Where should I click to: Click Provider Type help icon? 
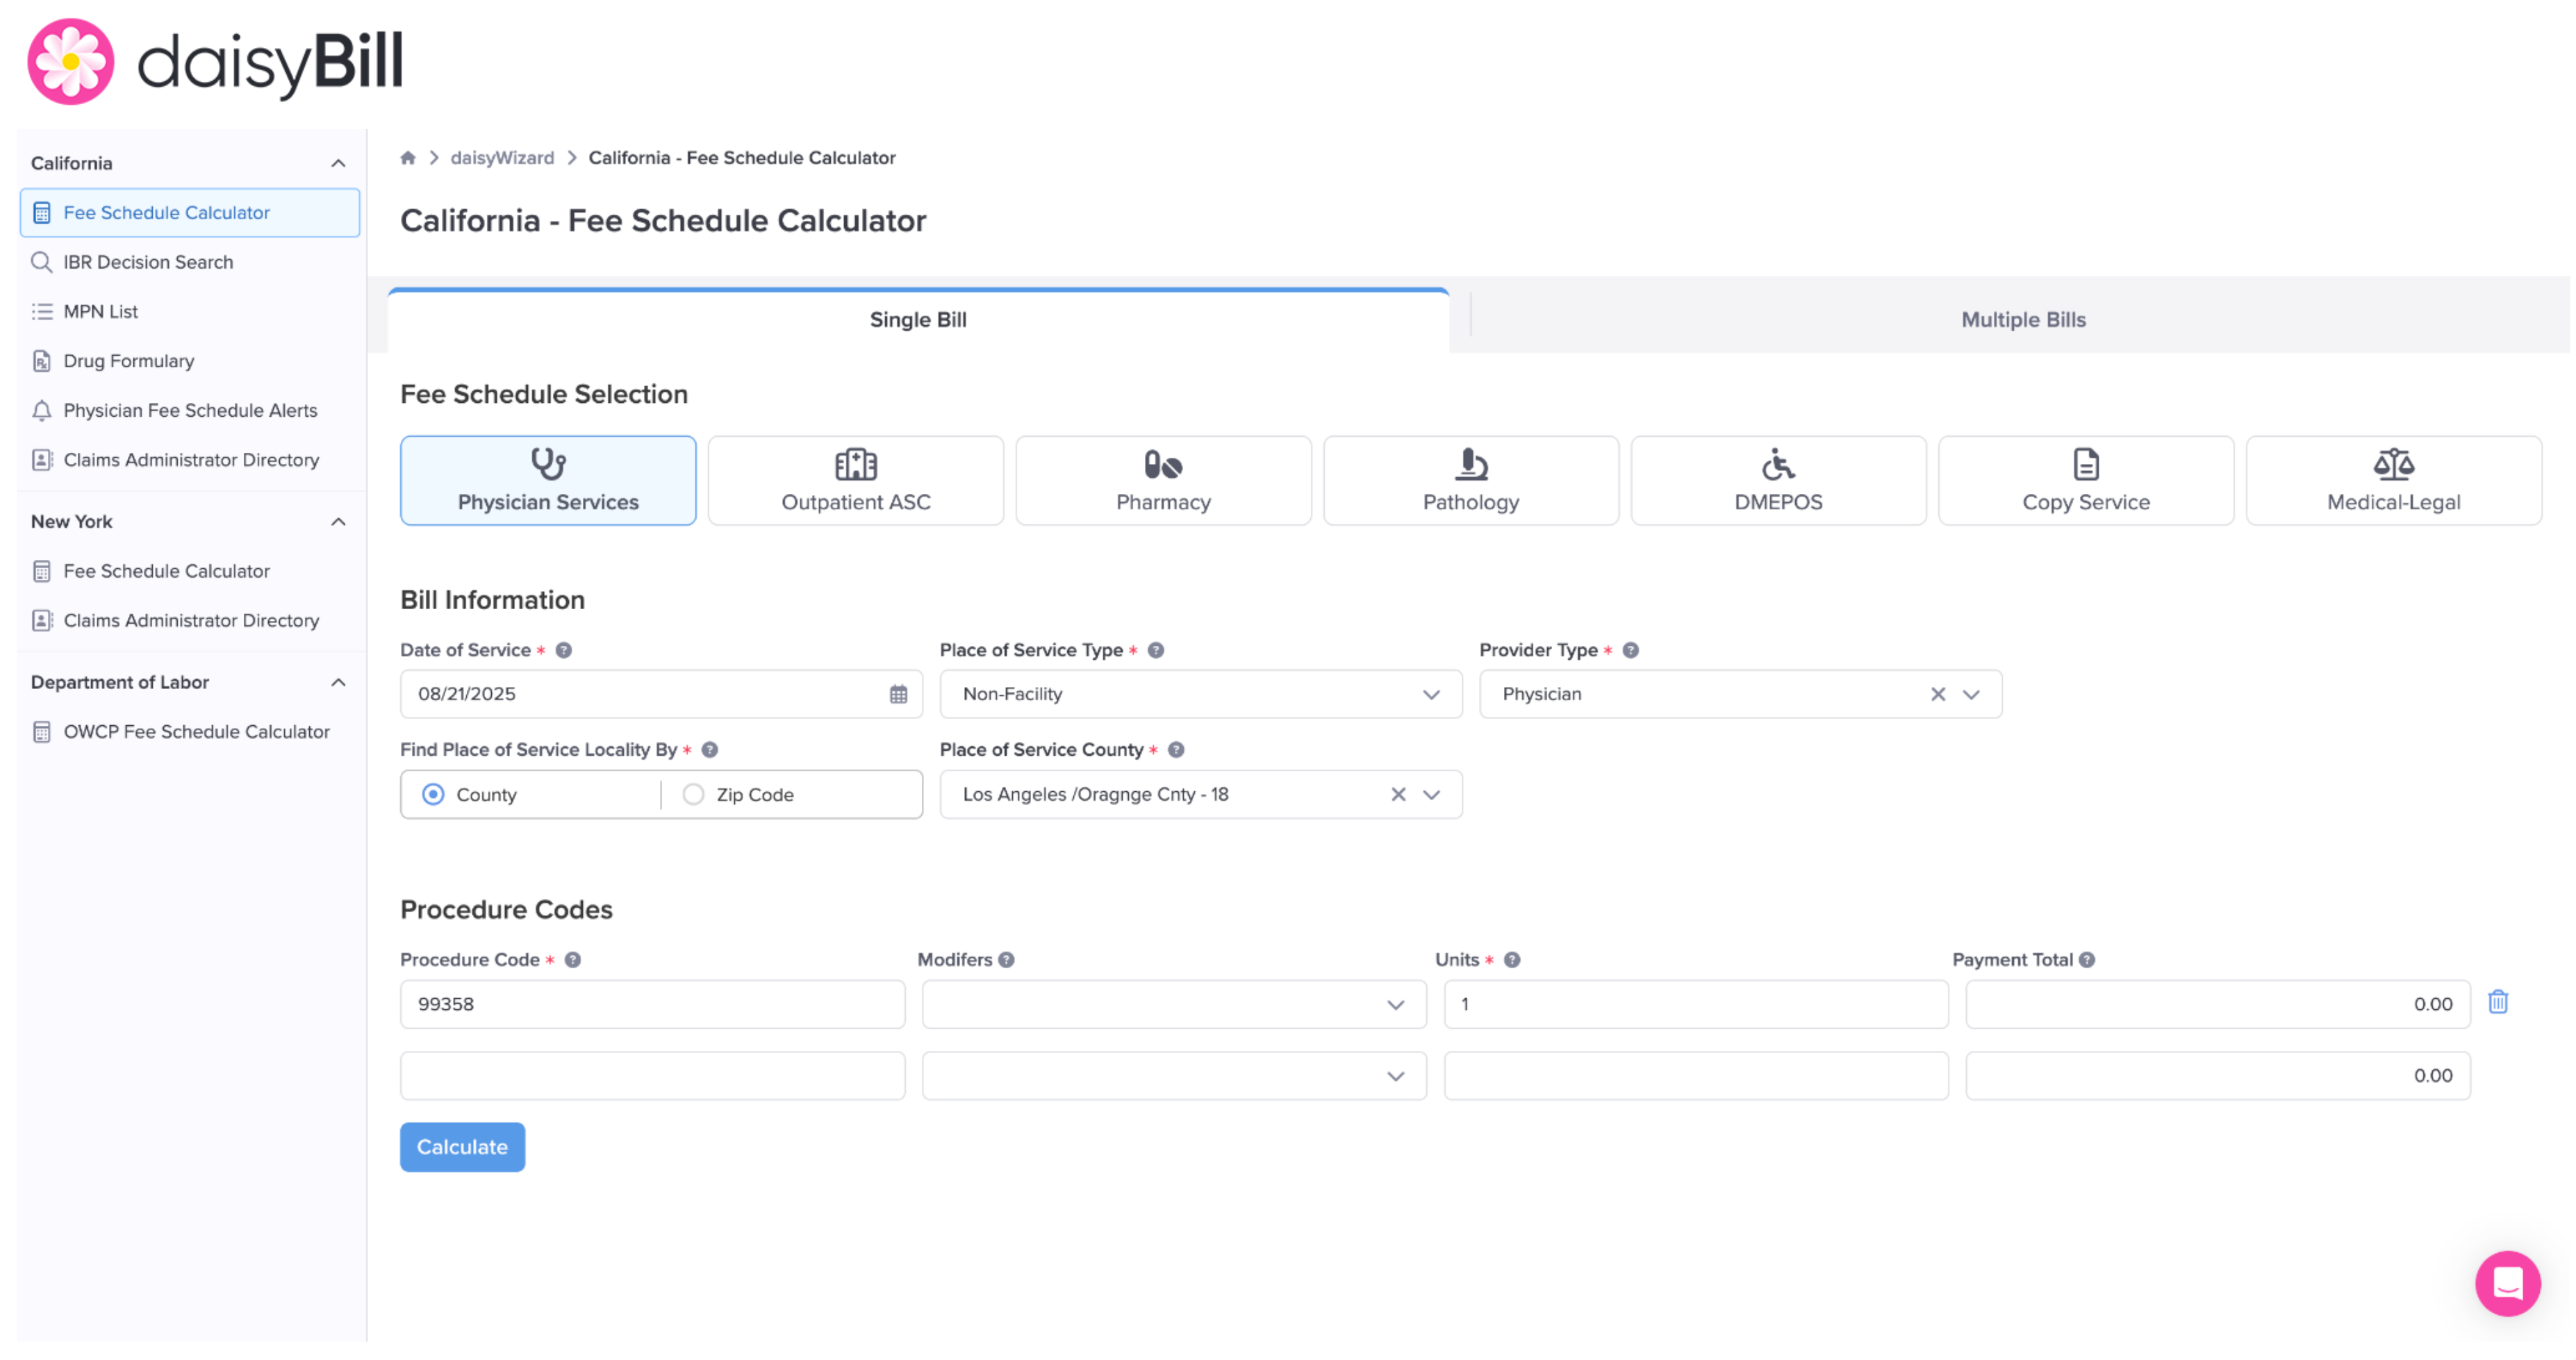pyautogui.click(x=1630, y=650)
